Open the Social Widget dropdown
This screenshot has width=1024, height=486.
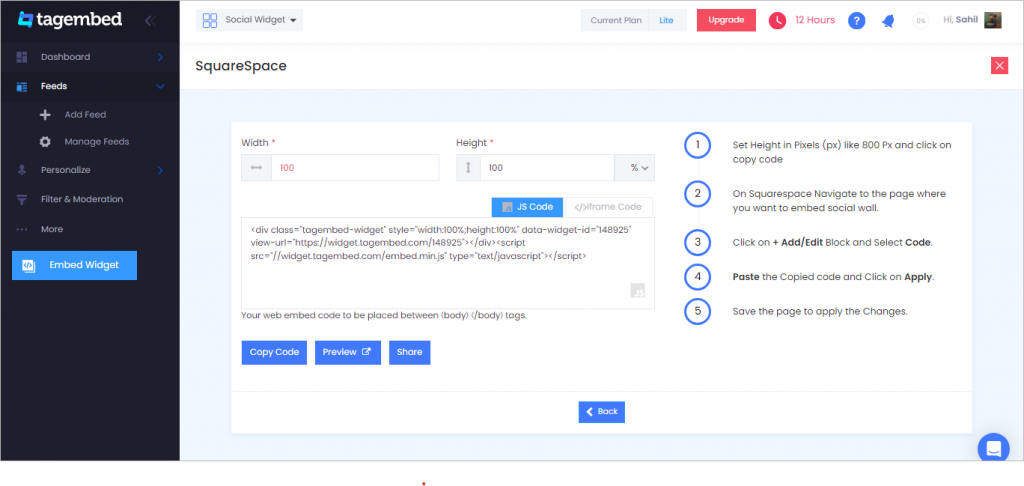249,20
